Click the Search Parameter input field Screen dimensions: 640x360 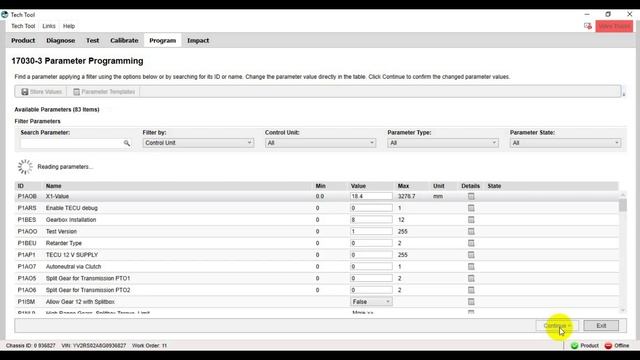[x=76, y=143]
